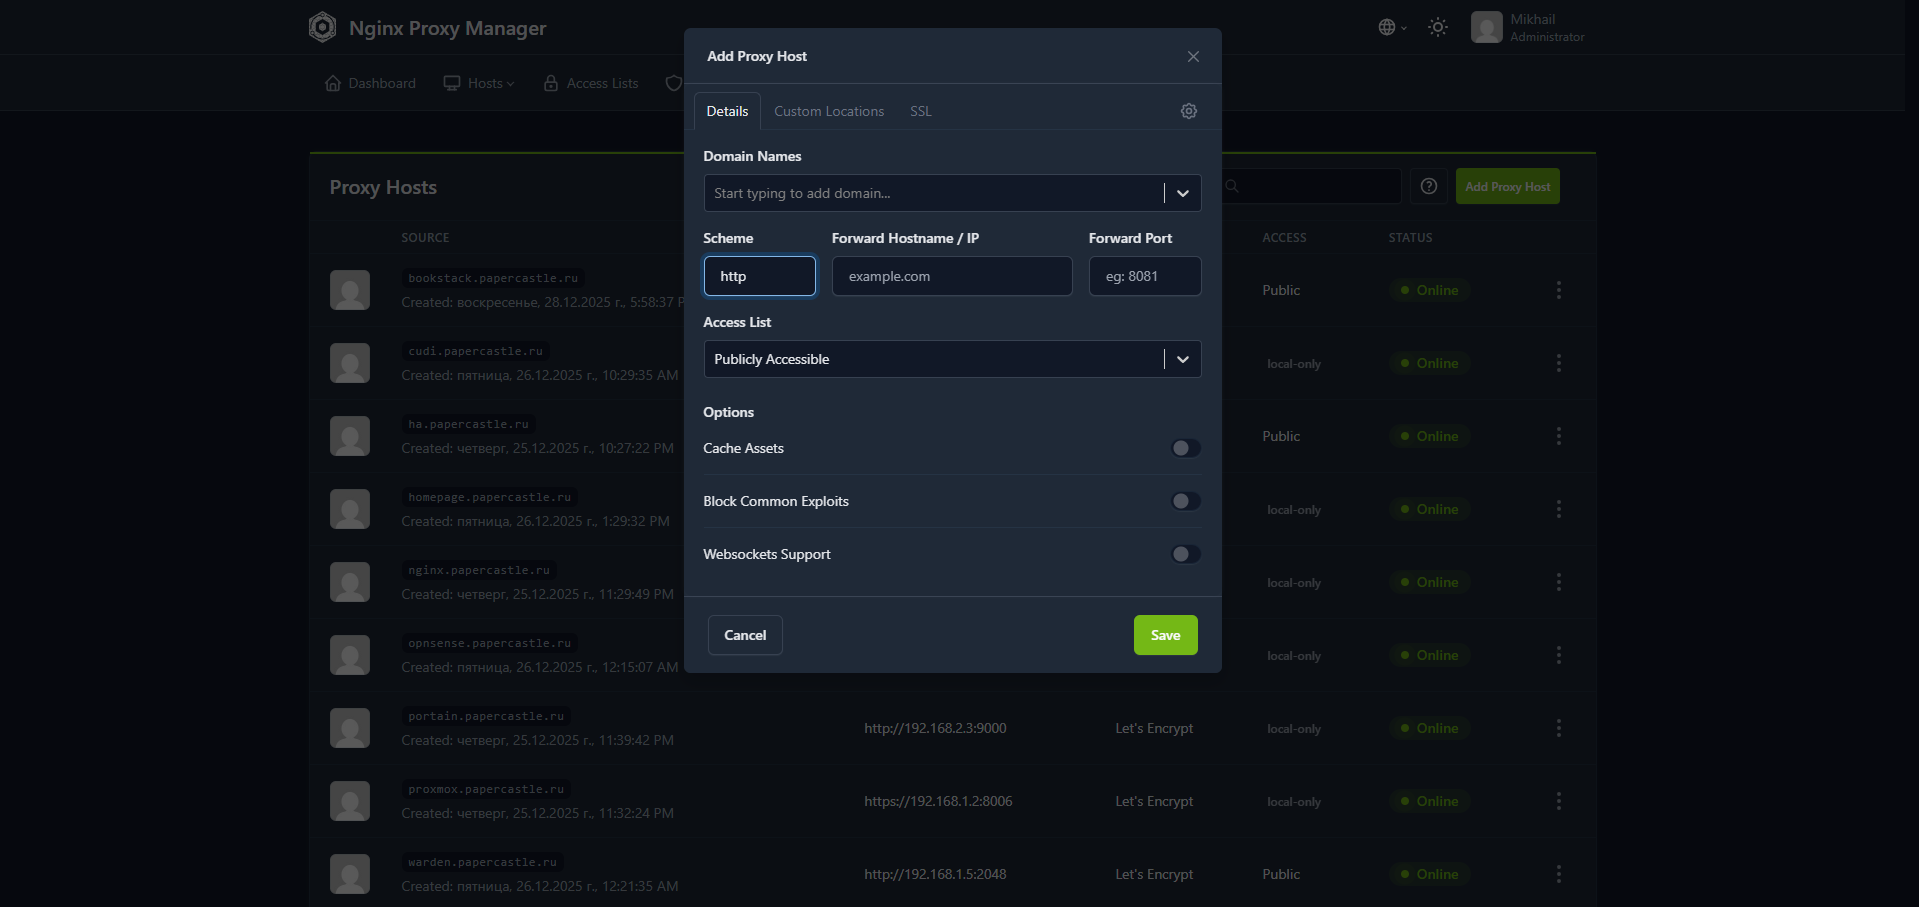1919x907 pixels.
Task: Click destination https://192.168.1.2:8006
Action: pos(939,801)
